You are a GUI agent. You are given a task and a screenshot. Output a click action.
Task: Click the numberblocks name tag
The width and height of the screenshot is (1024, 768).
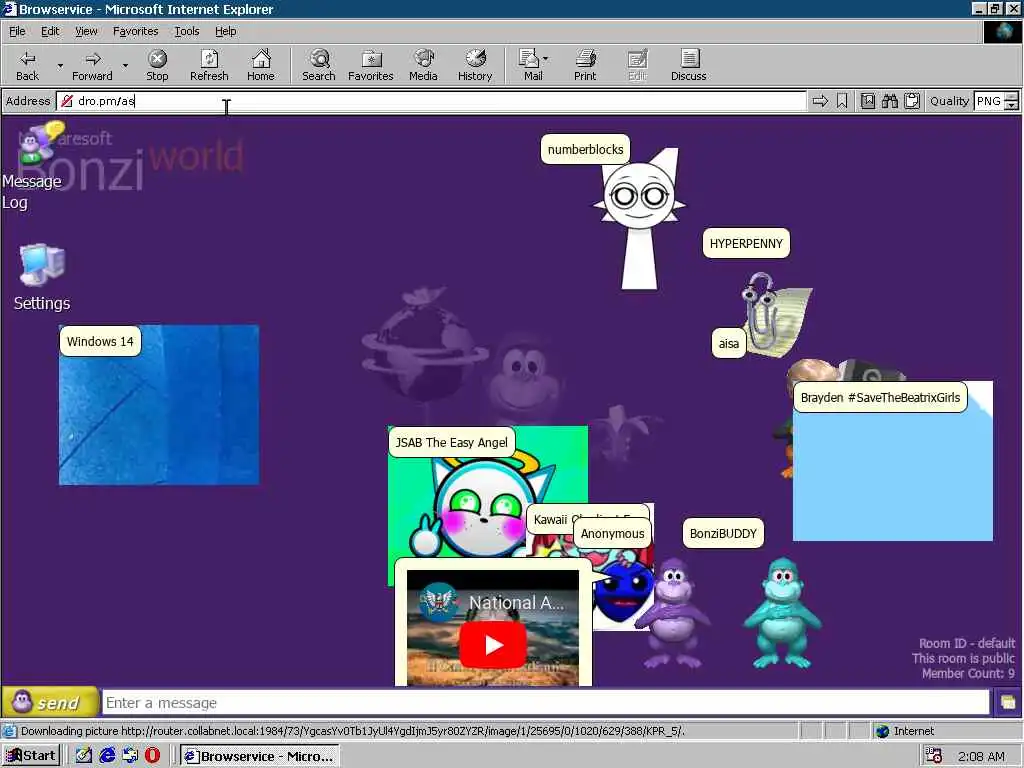point(585,150)
